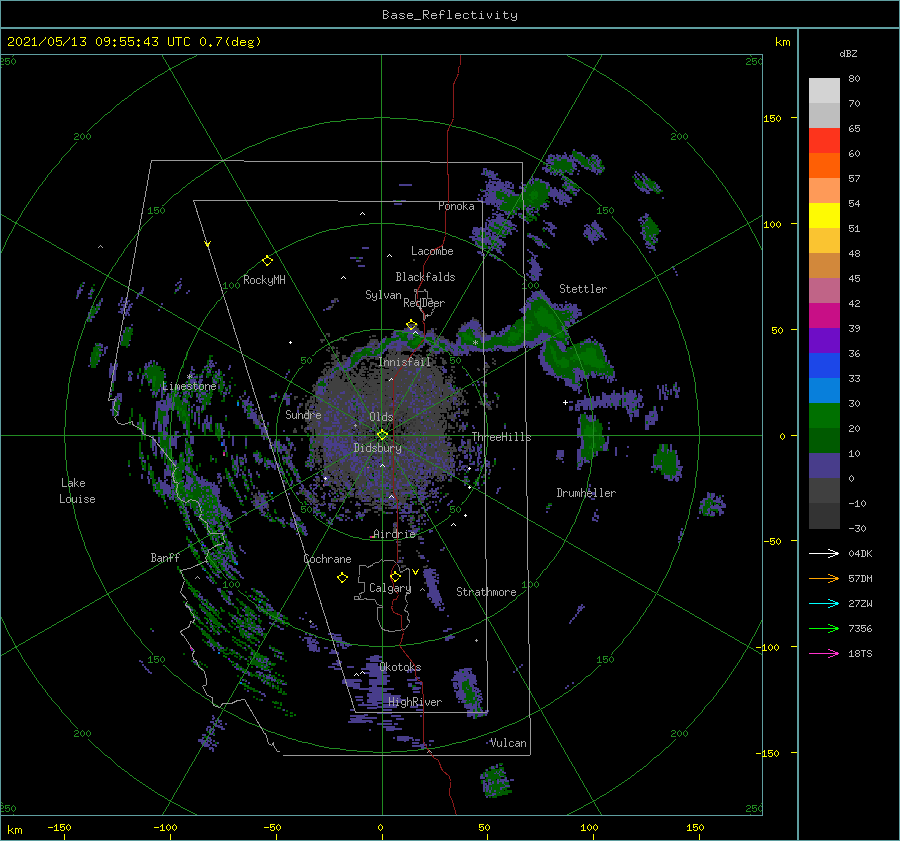
Task: Pick the purple-gray 10 dBZ swatch
Action: (824, 466)
